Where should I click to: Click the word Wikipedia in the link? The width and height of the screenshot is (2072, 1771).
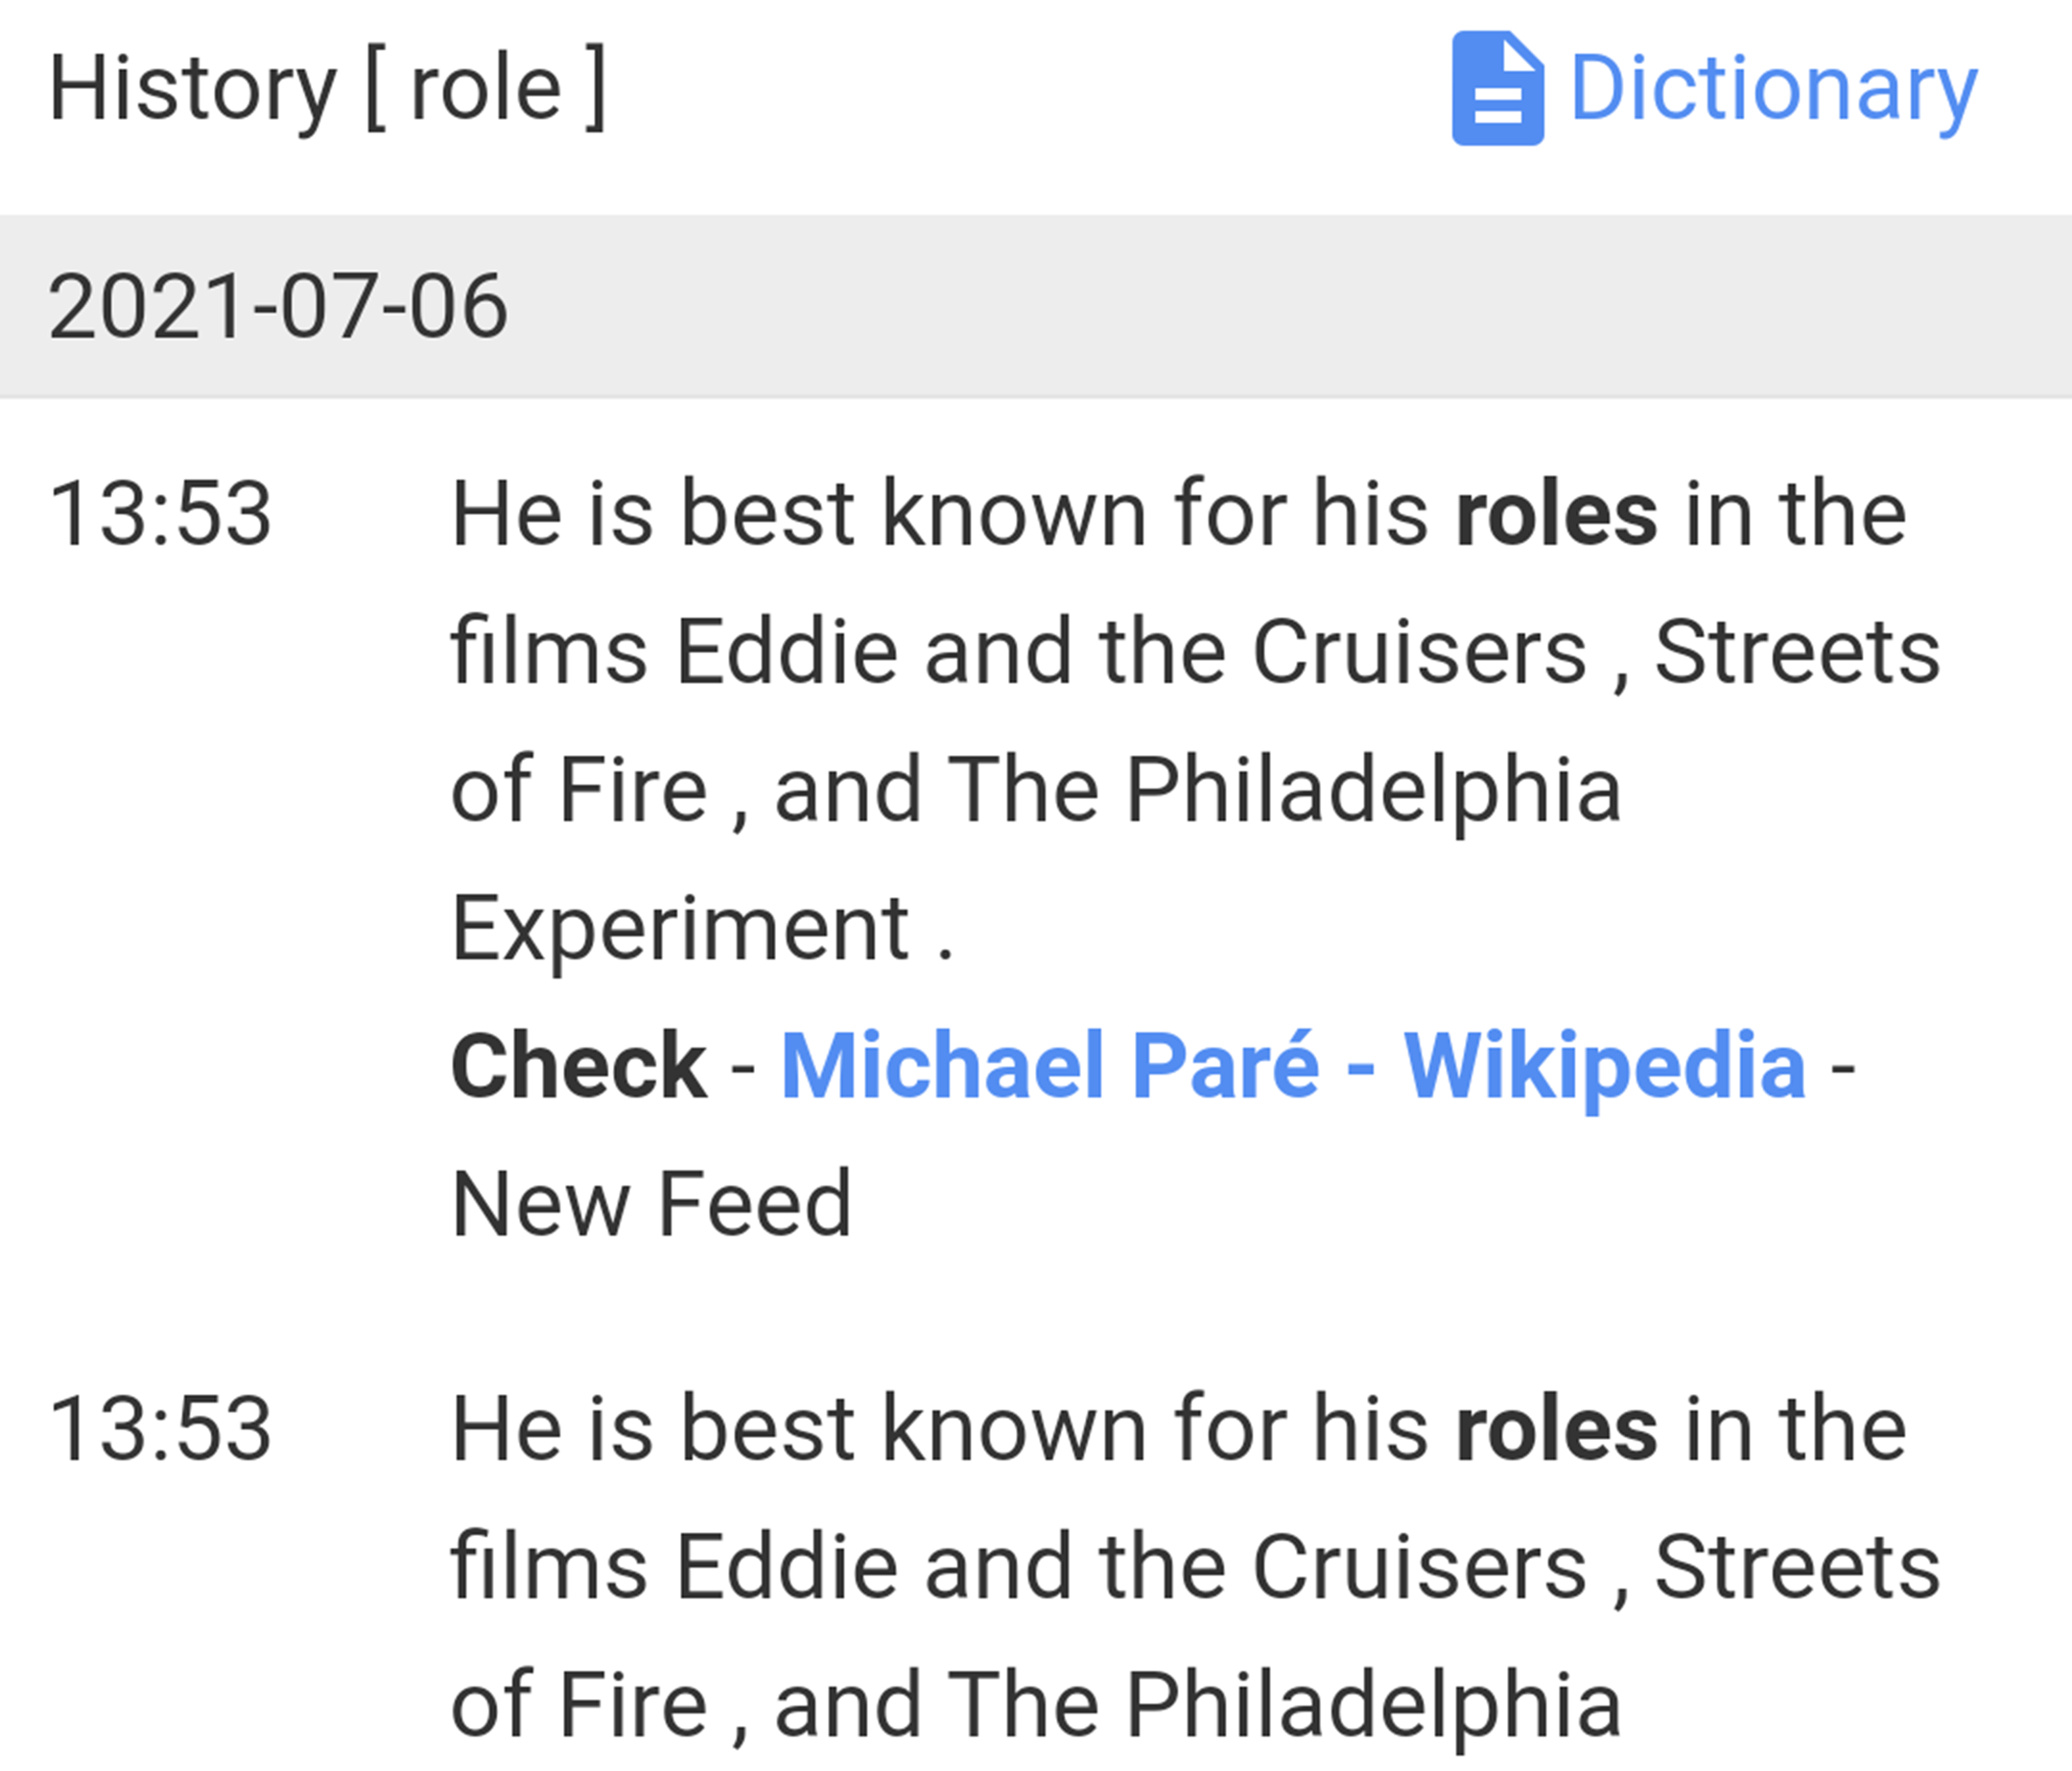tap(1605, 1065)
